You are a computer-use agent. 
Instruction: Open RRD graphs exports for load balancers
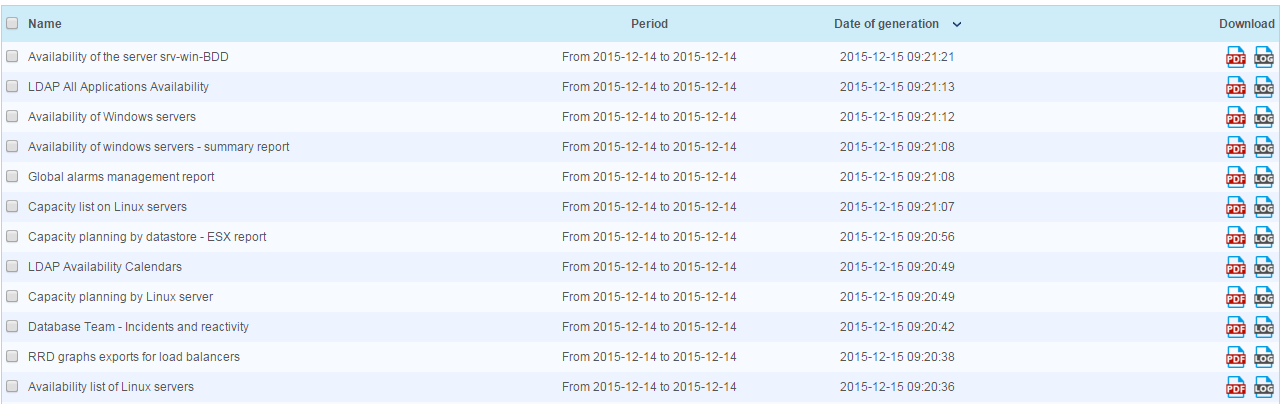(133, 357)
